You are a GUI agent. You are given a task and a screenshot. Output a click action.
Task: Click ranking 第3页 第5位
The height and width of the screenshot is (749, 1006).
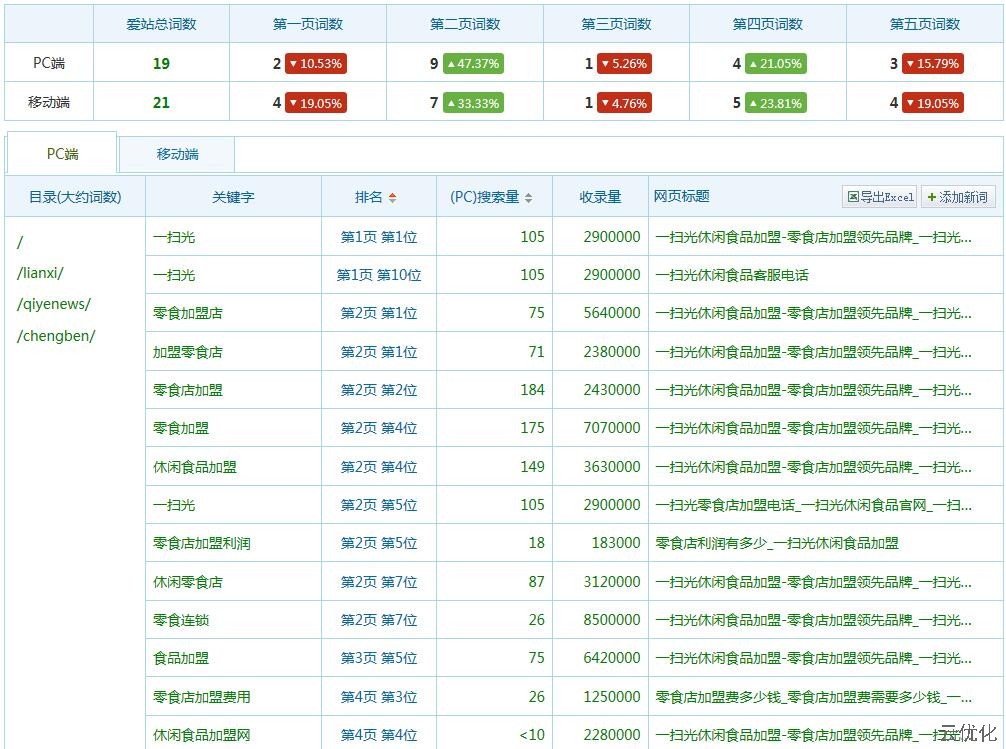click(379, 658)
